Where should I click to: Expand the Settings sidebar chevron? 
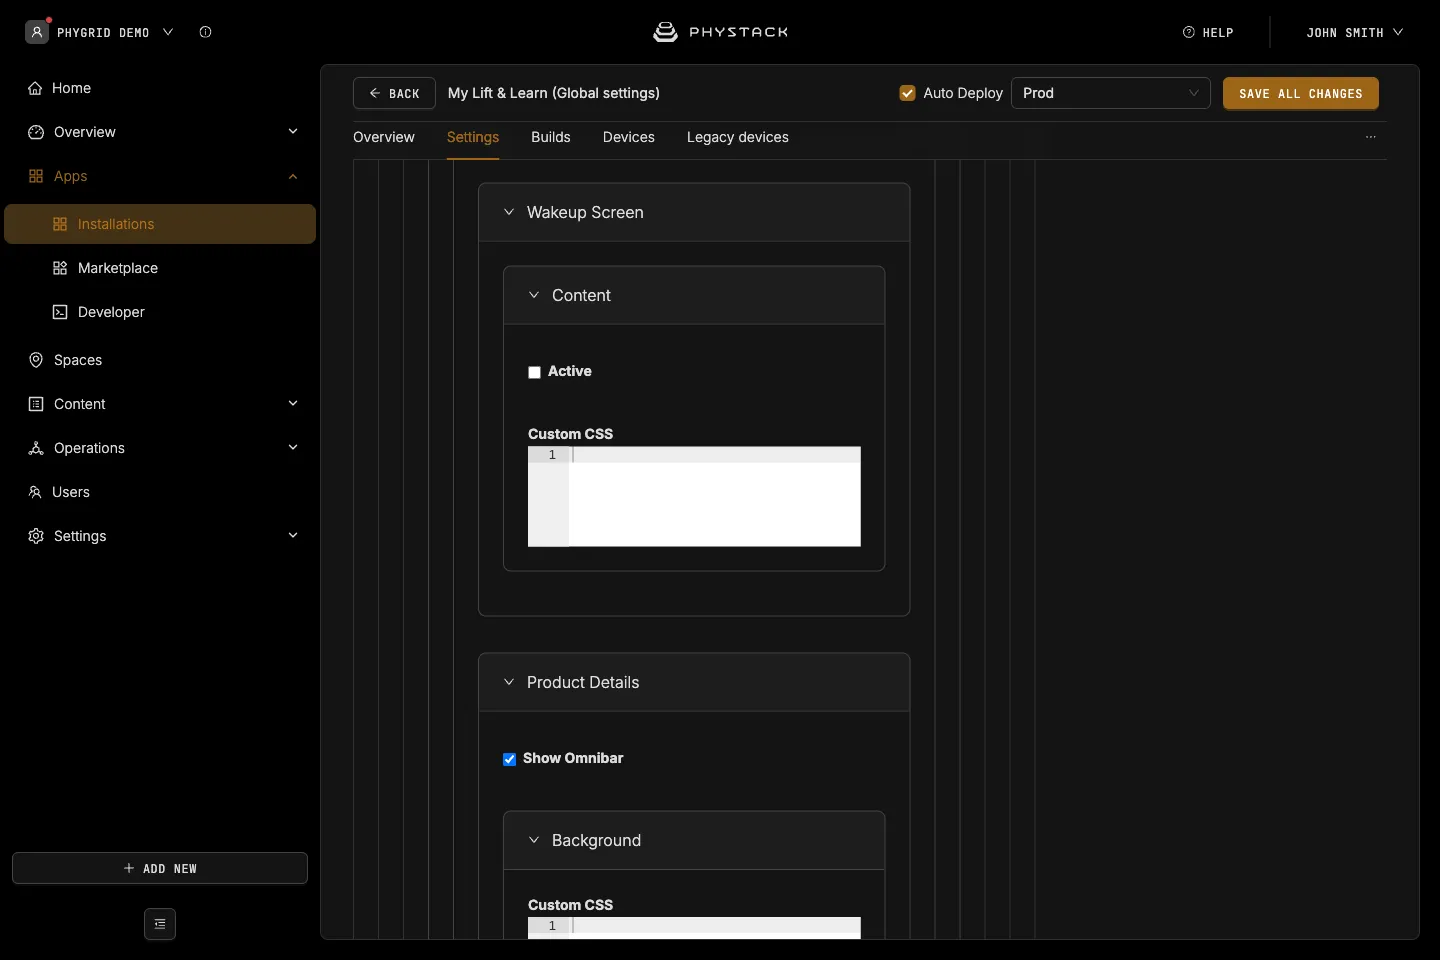tap(293, 536)
